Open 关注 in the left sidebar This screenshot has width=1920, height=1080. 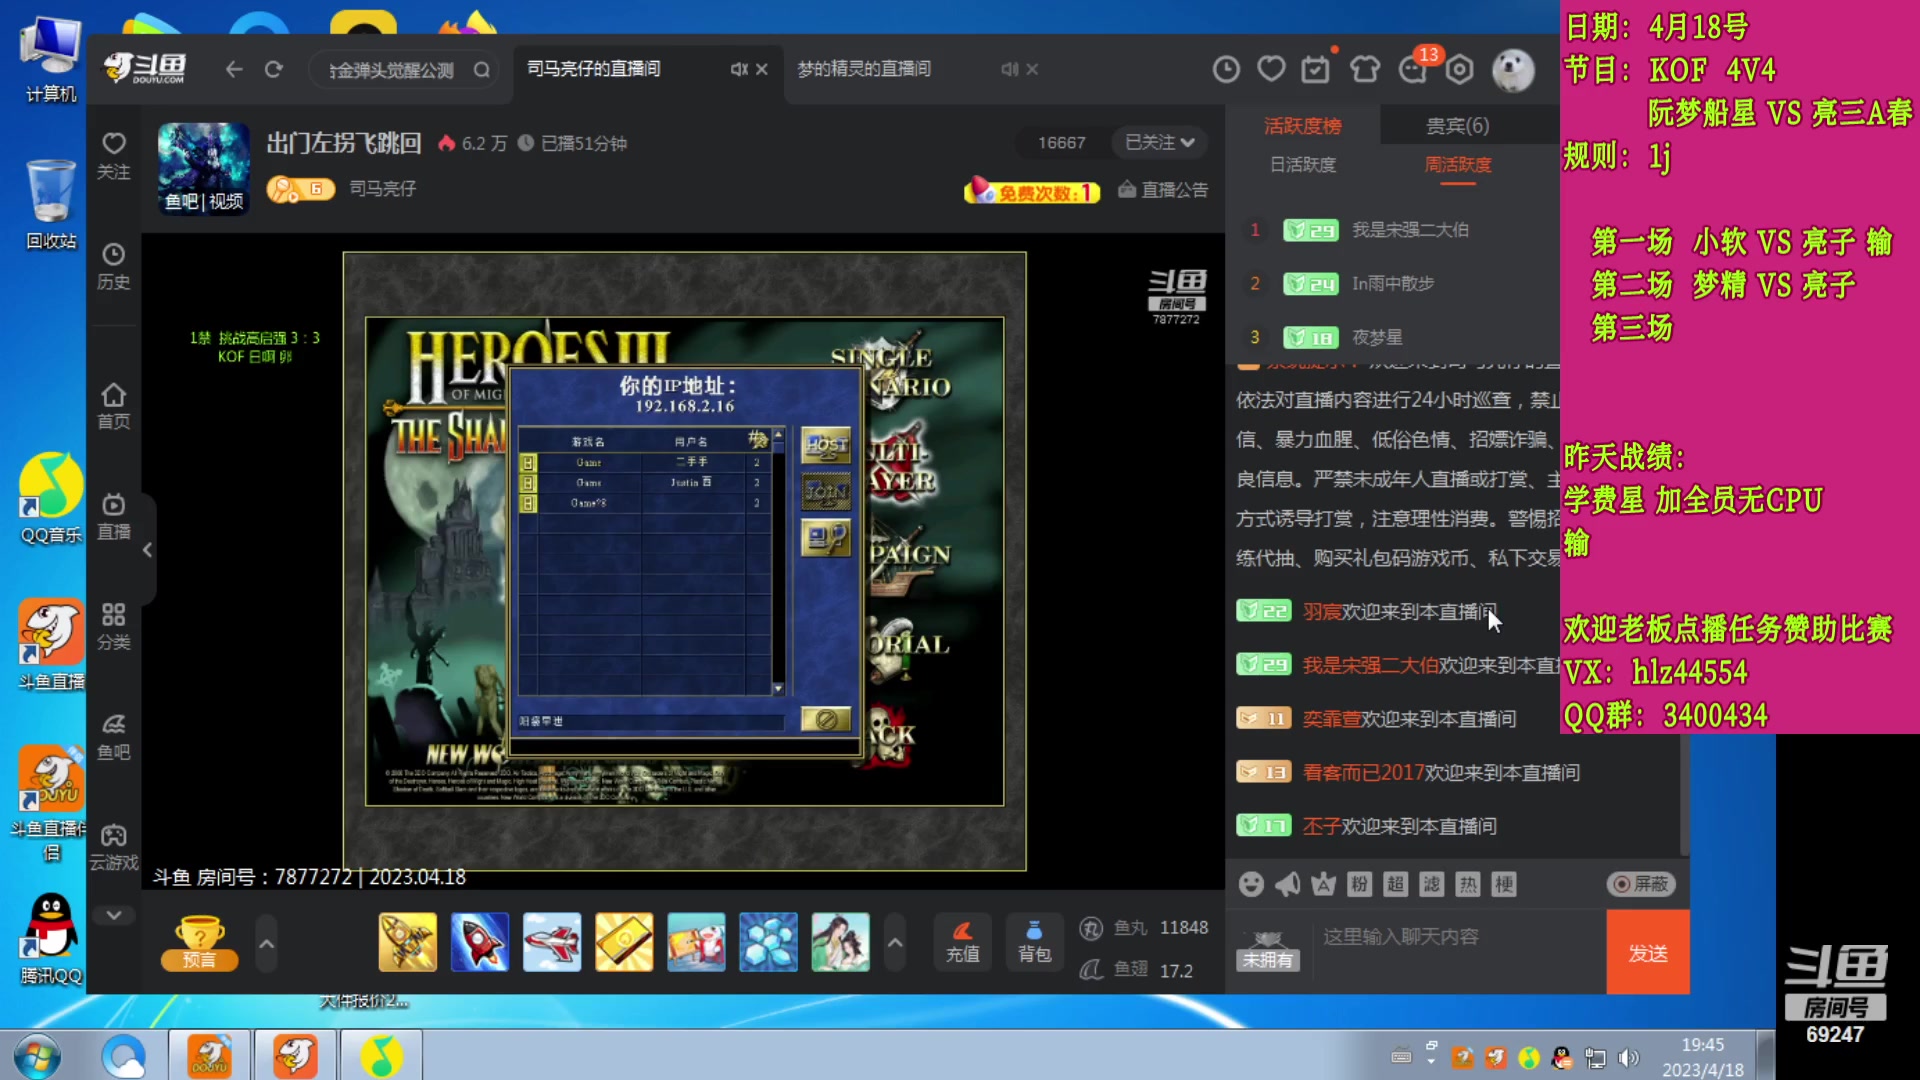point(114,156)
